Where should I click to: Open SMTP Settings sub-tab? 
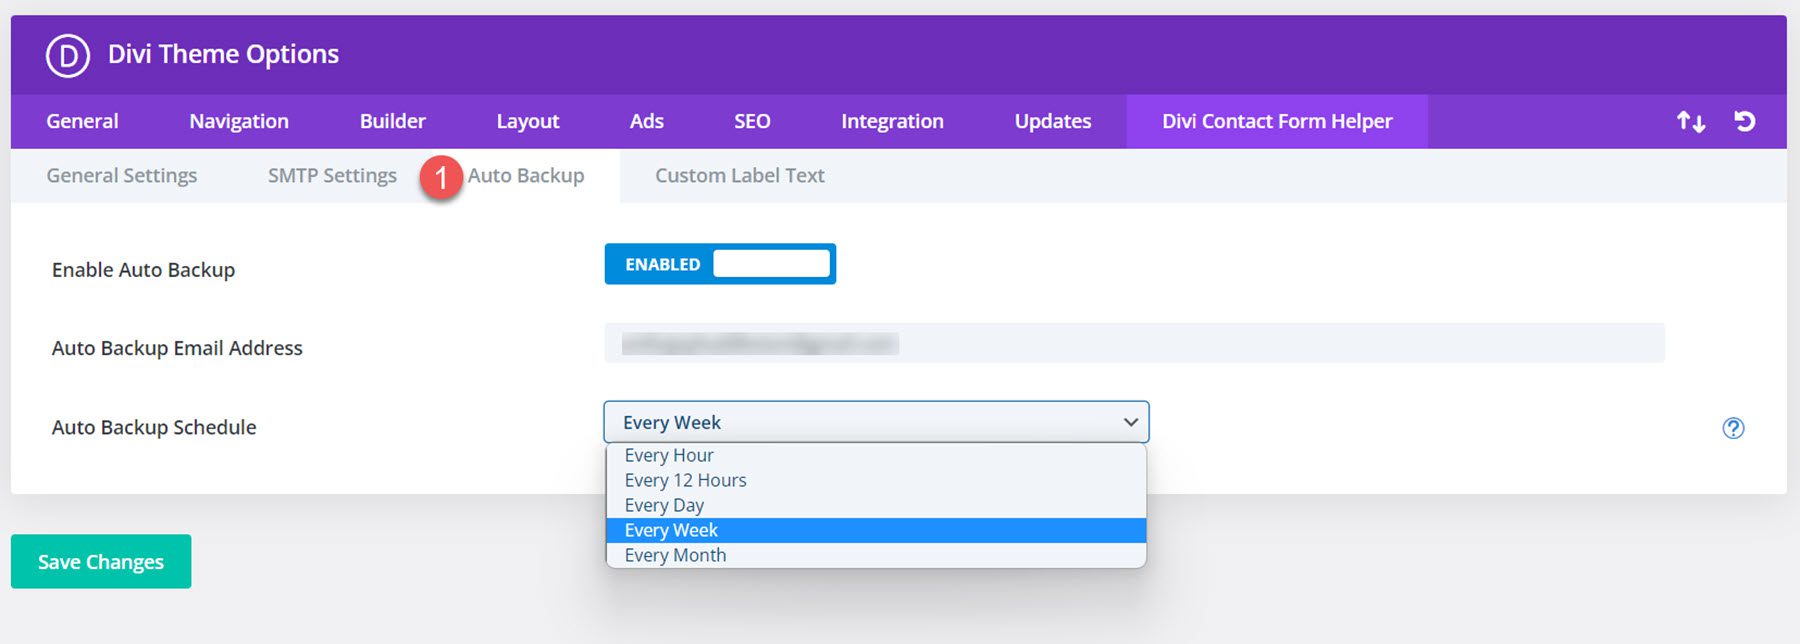coord(332,176)
